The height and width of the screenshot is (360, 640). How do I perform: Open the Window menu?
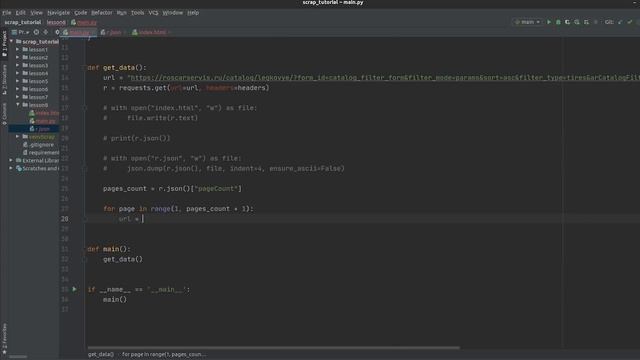pyautogui.click(x=173, y=13)
